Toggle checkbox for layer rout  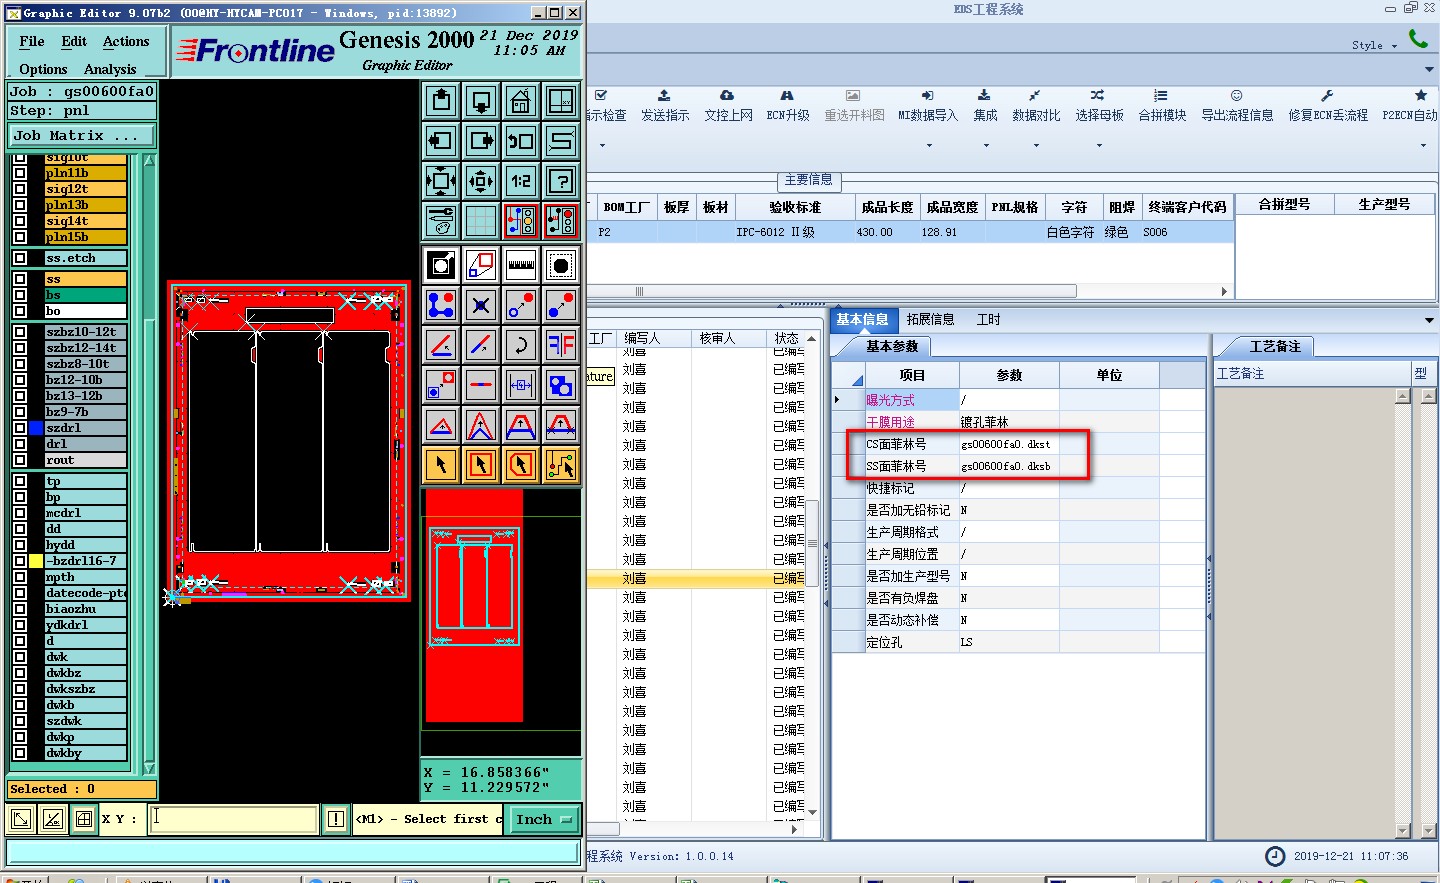(20, 460)
